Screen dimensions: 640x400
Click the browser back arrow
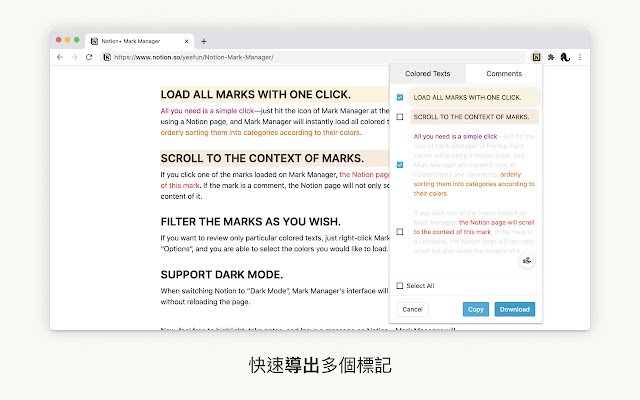click(60, 57)
